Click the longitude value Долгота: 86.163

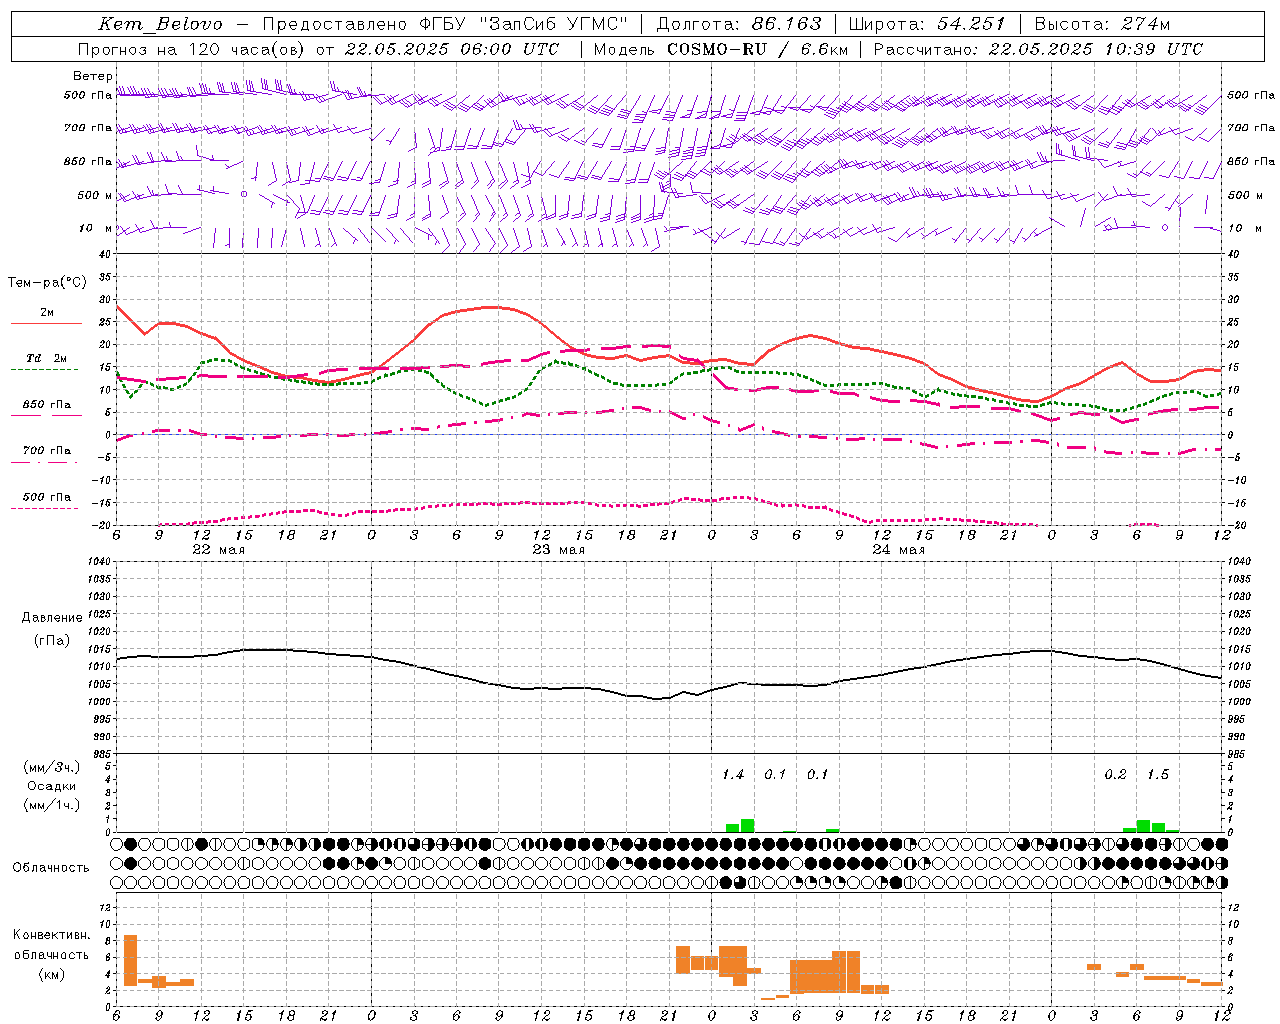tap(739, 24)
